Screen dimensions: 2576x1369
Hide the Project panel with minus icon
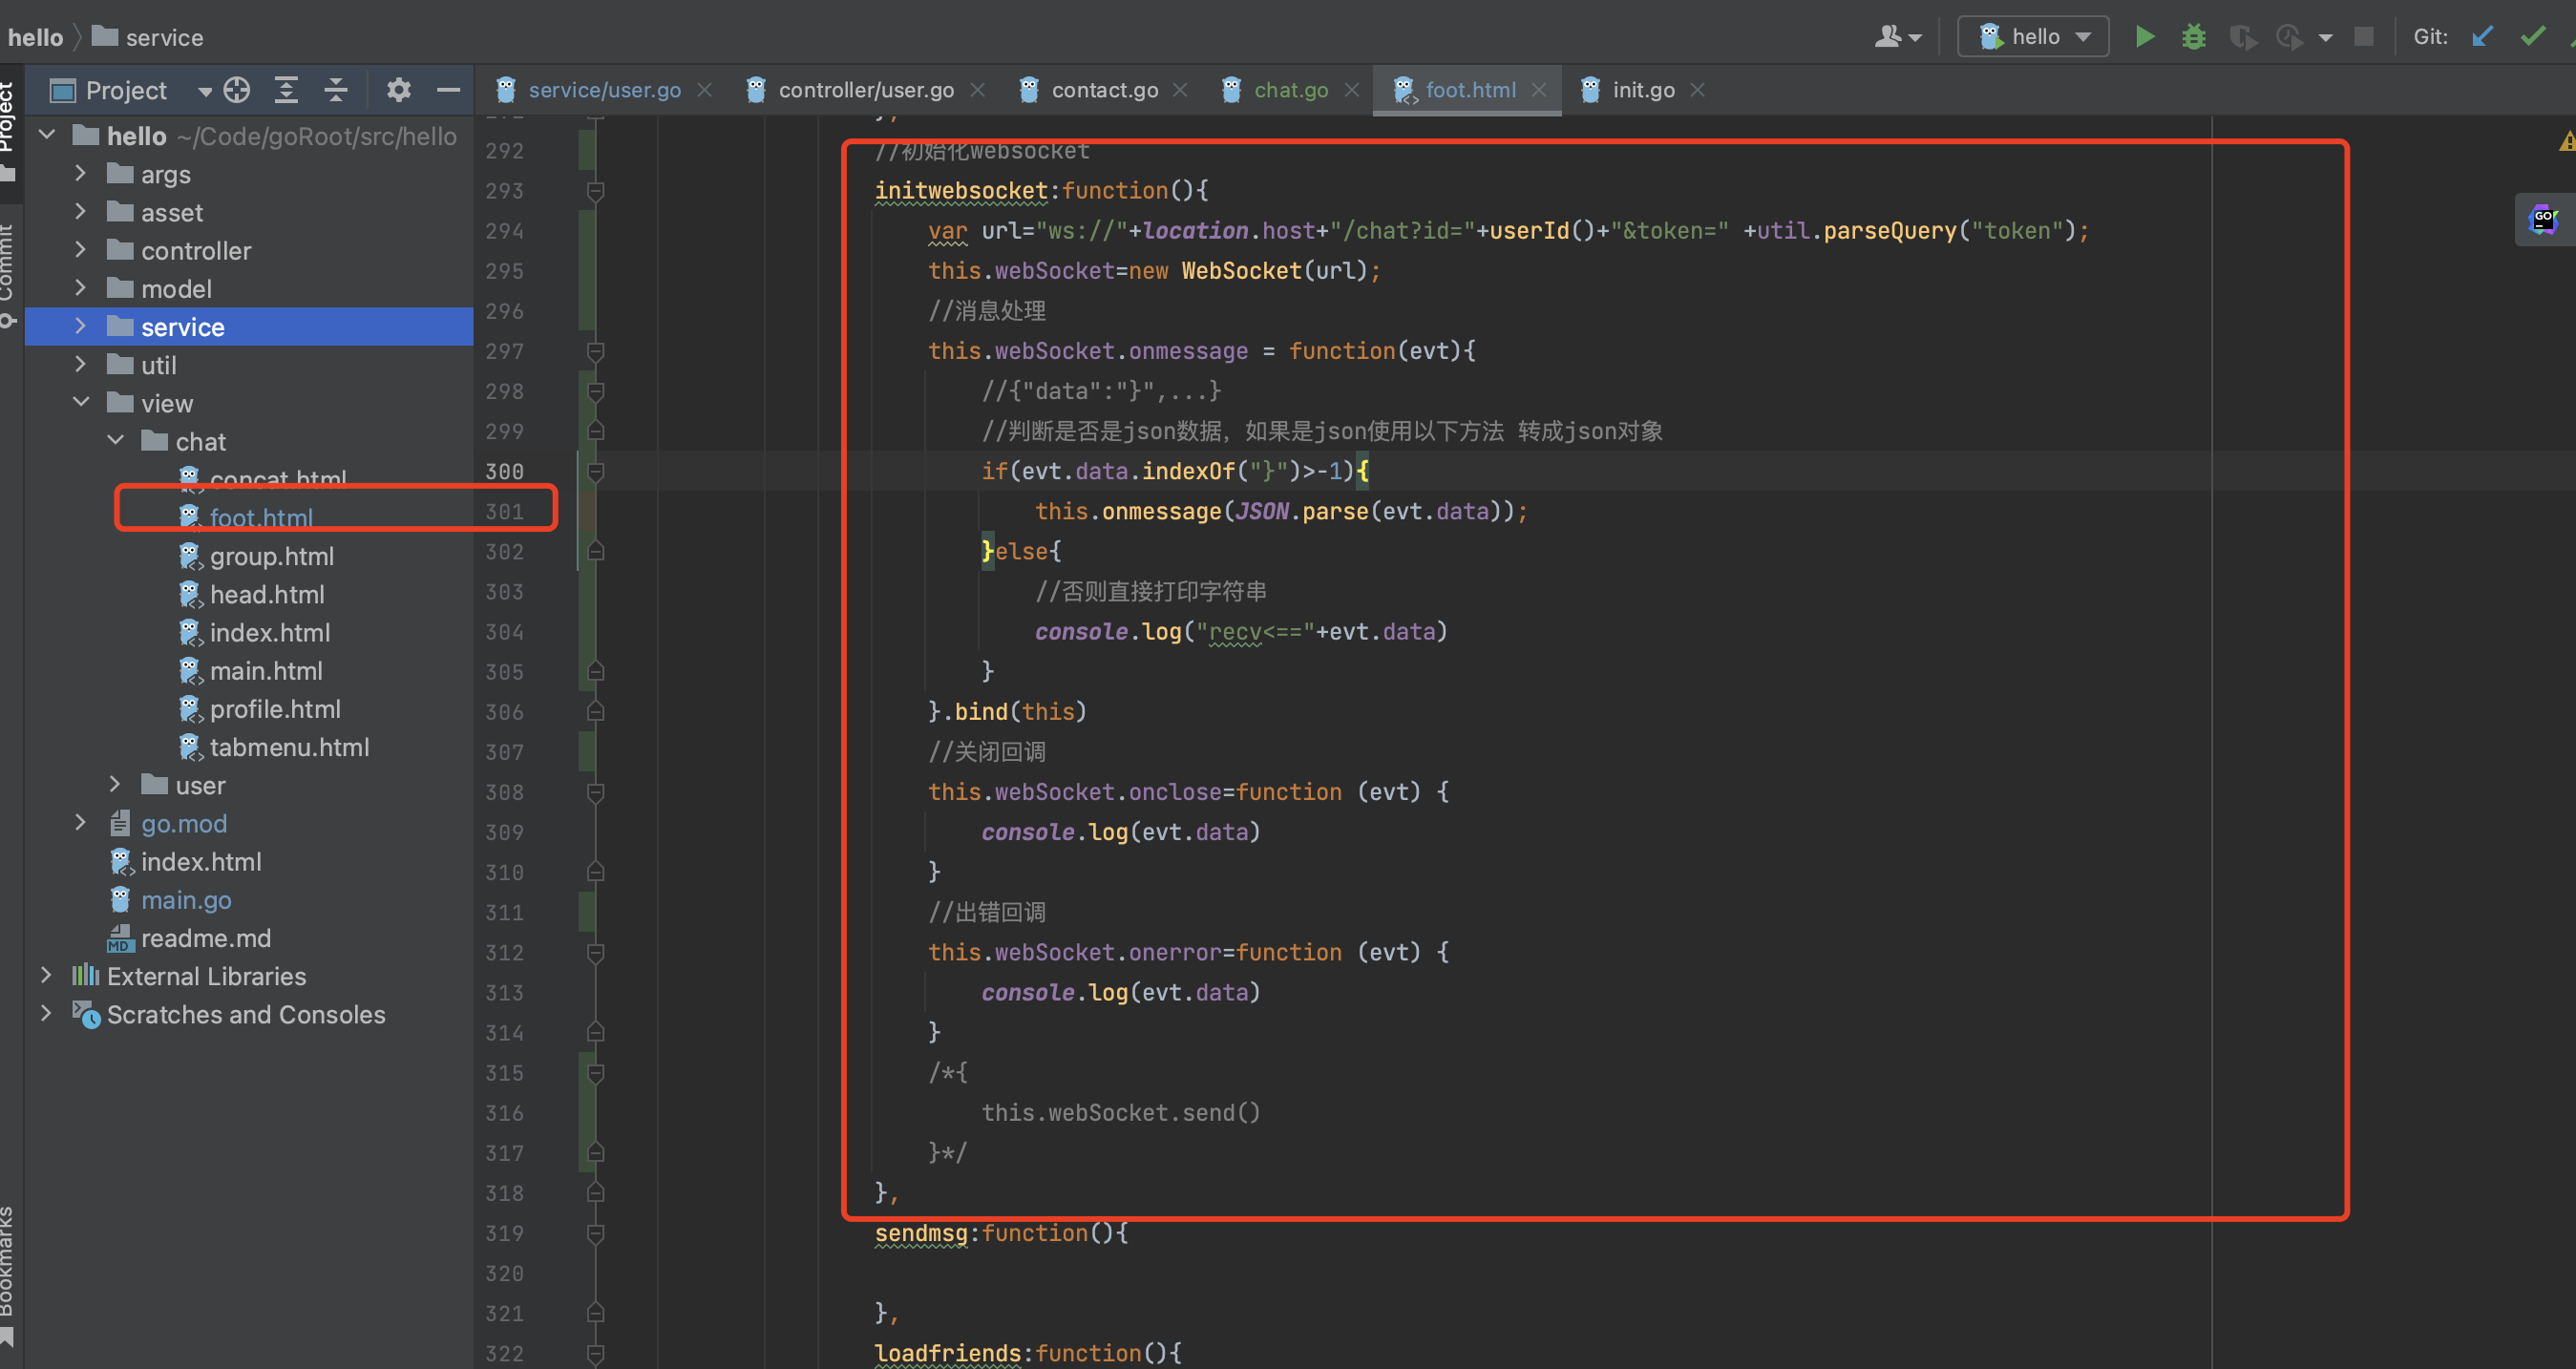pyautogui.click(x=448, y=90)
